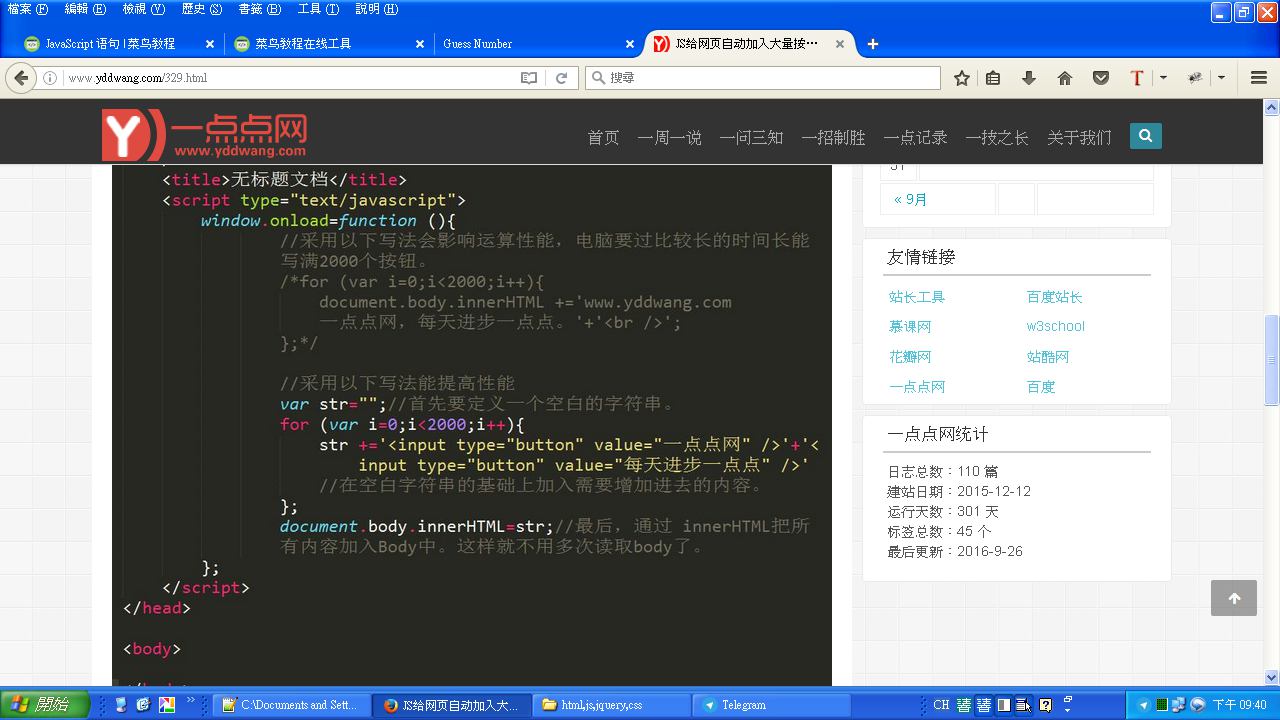
Task: Click the 一点点网 Y logo
Action: click(204, 135)
